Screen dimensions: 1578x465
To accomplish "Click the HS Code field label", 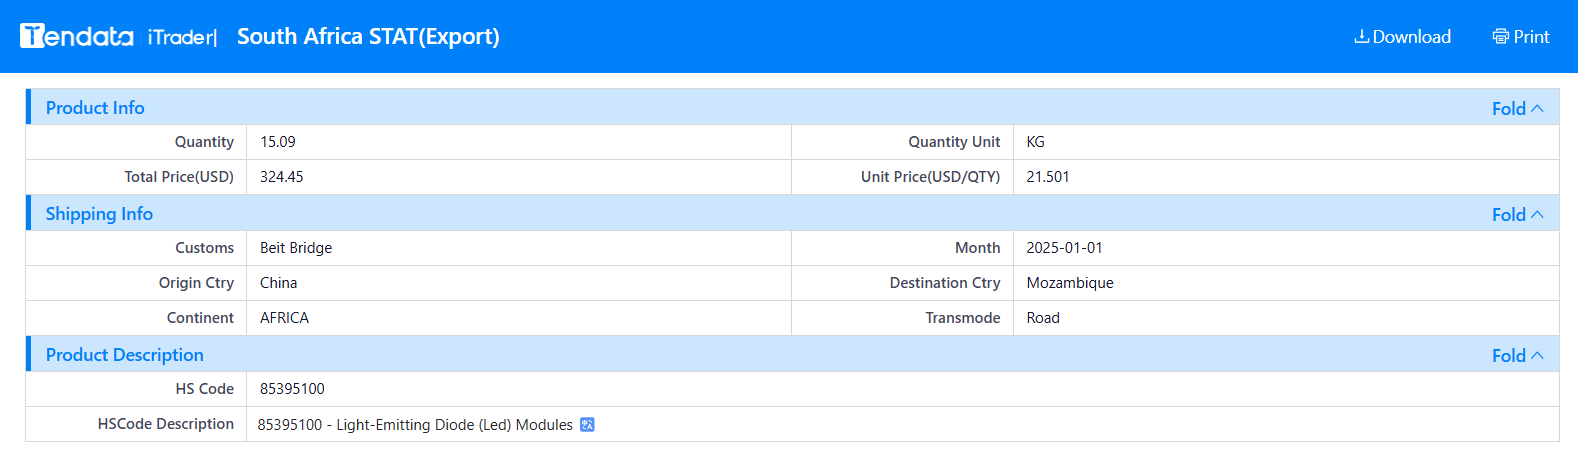I will [x=205, y=389].
